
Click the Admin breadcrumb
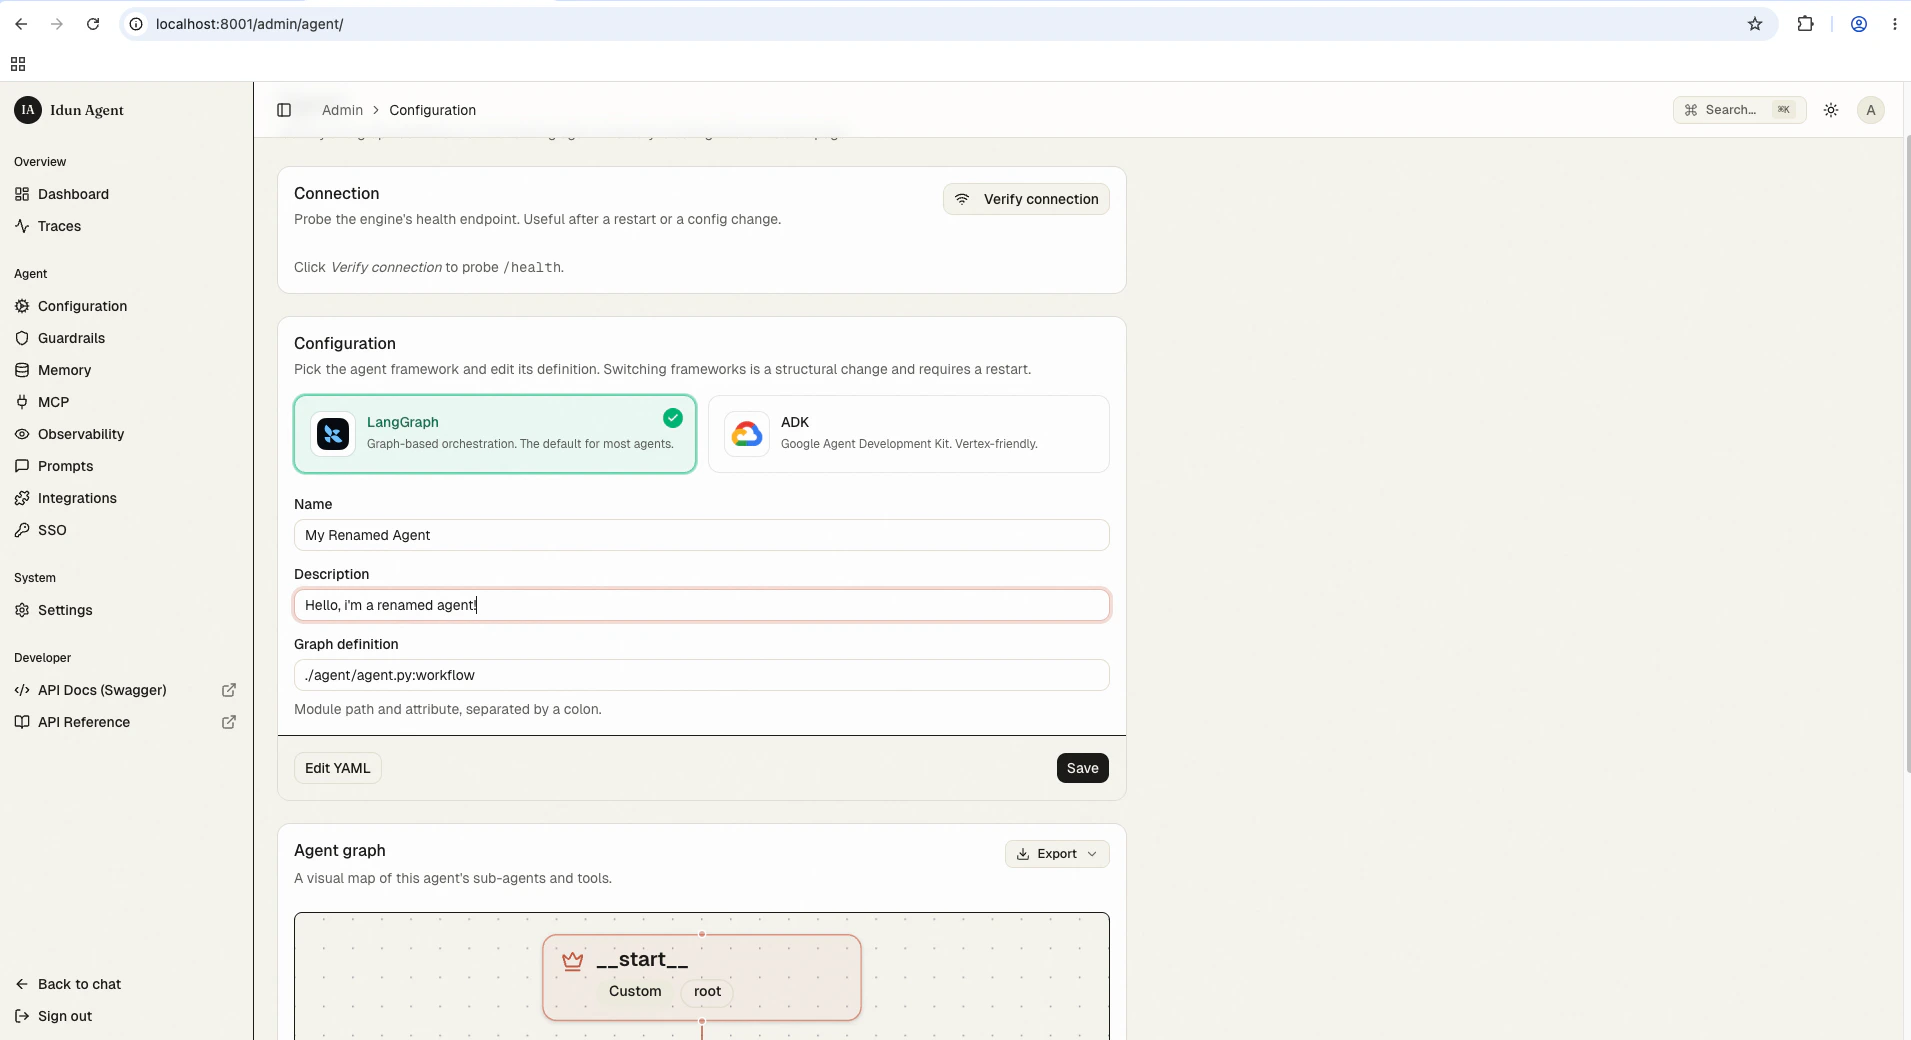pos(342,110)
